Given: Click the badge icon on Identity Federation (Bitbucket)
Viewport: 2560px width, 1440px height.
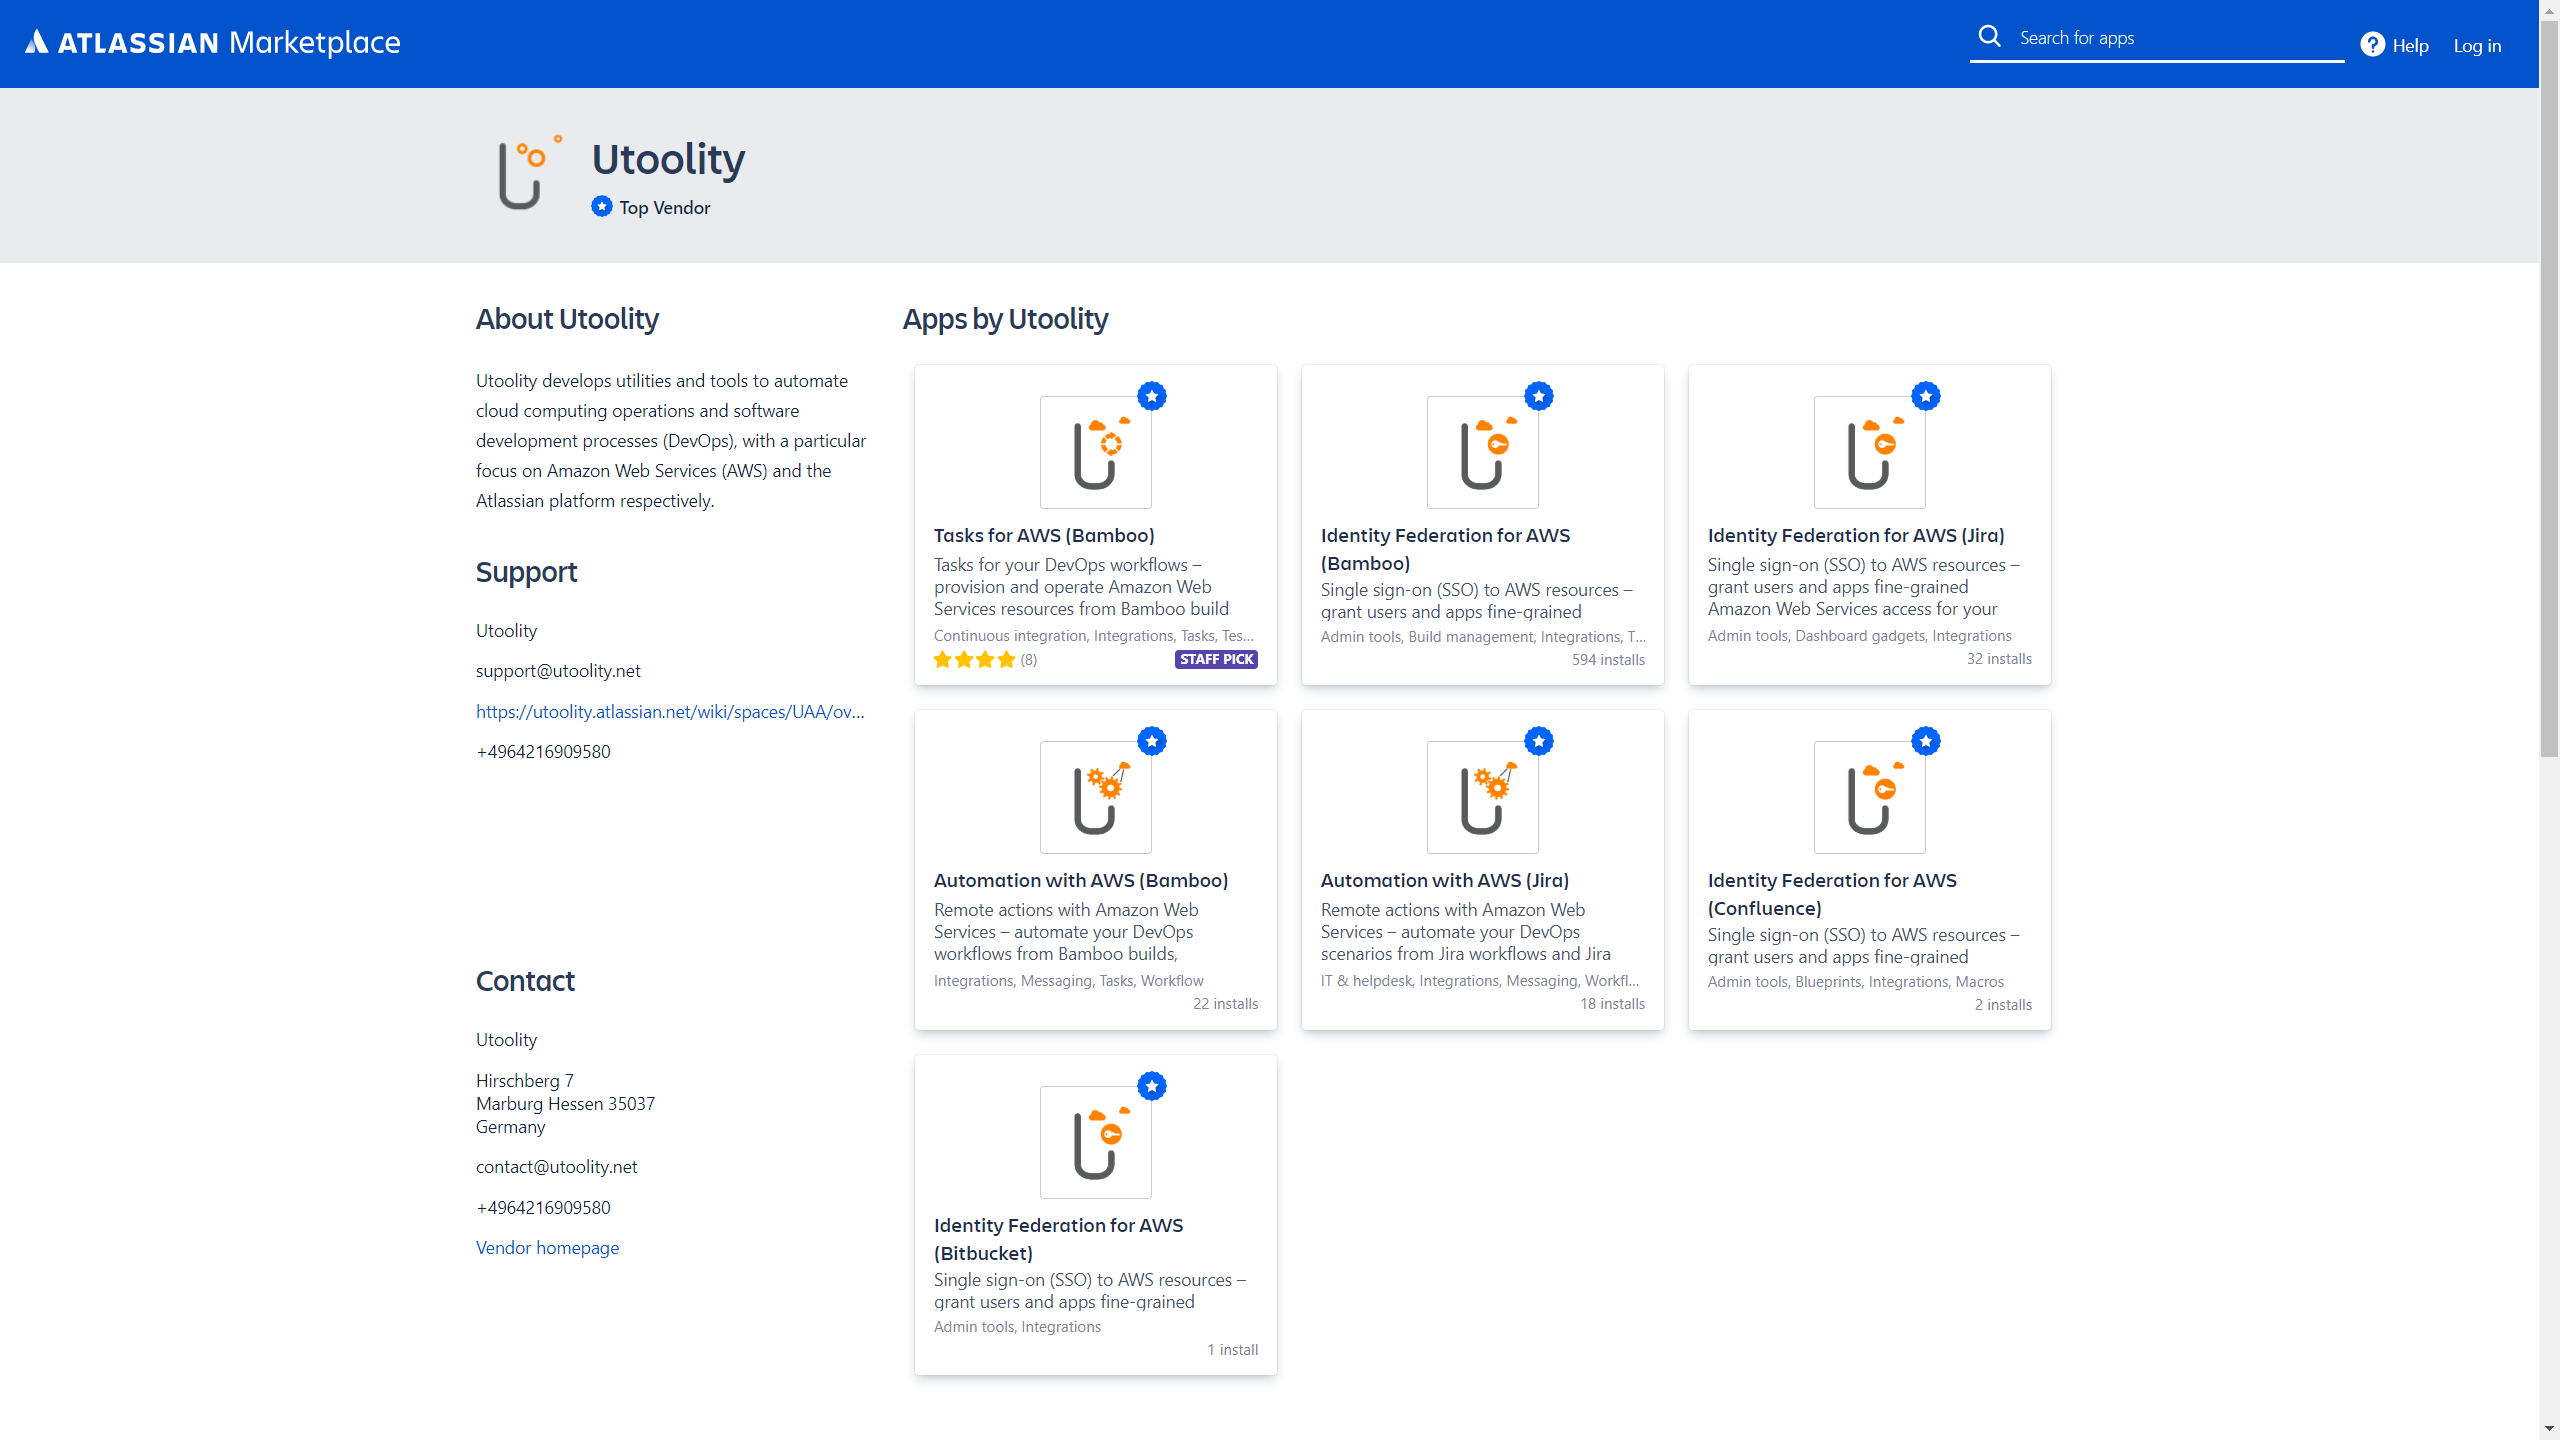Looking at the screenshot, I should pos(1152,1086).
